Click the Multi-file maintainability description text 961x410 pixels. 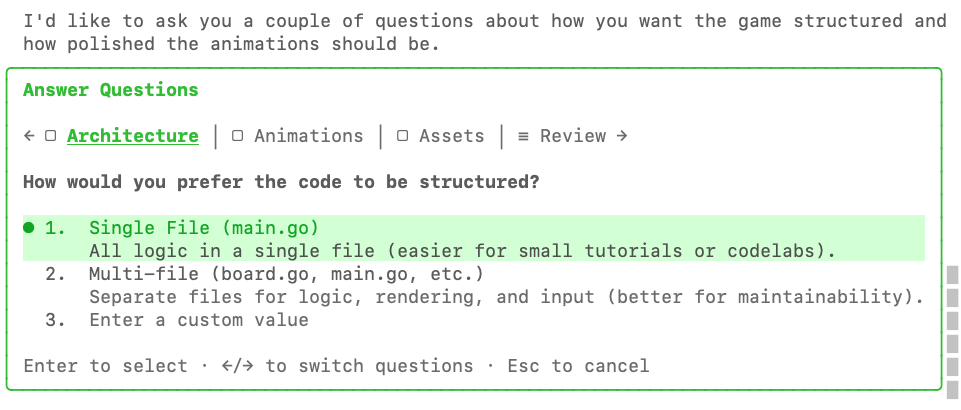tap(504, 297)
